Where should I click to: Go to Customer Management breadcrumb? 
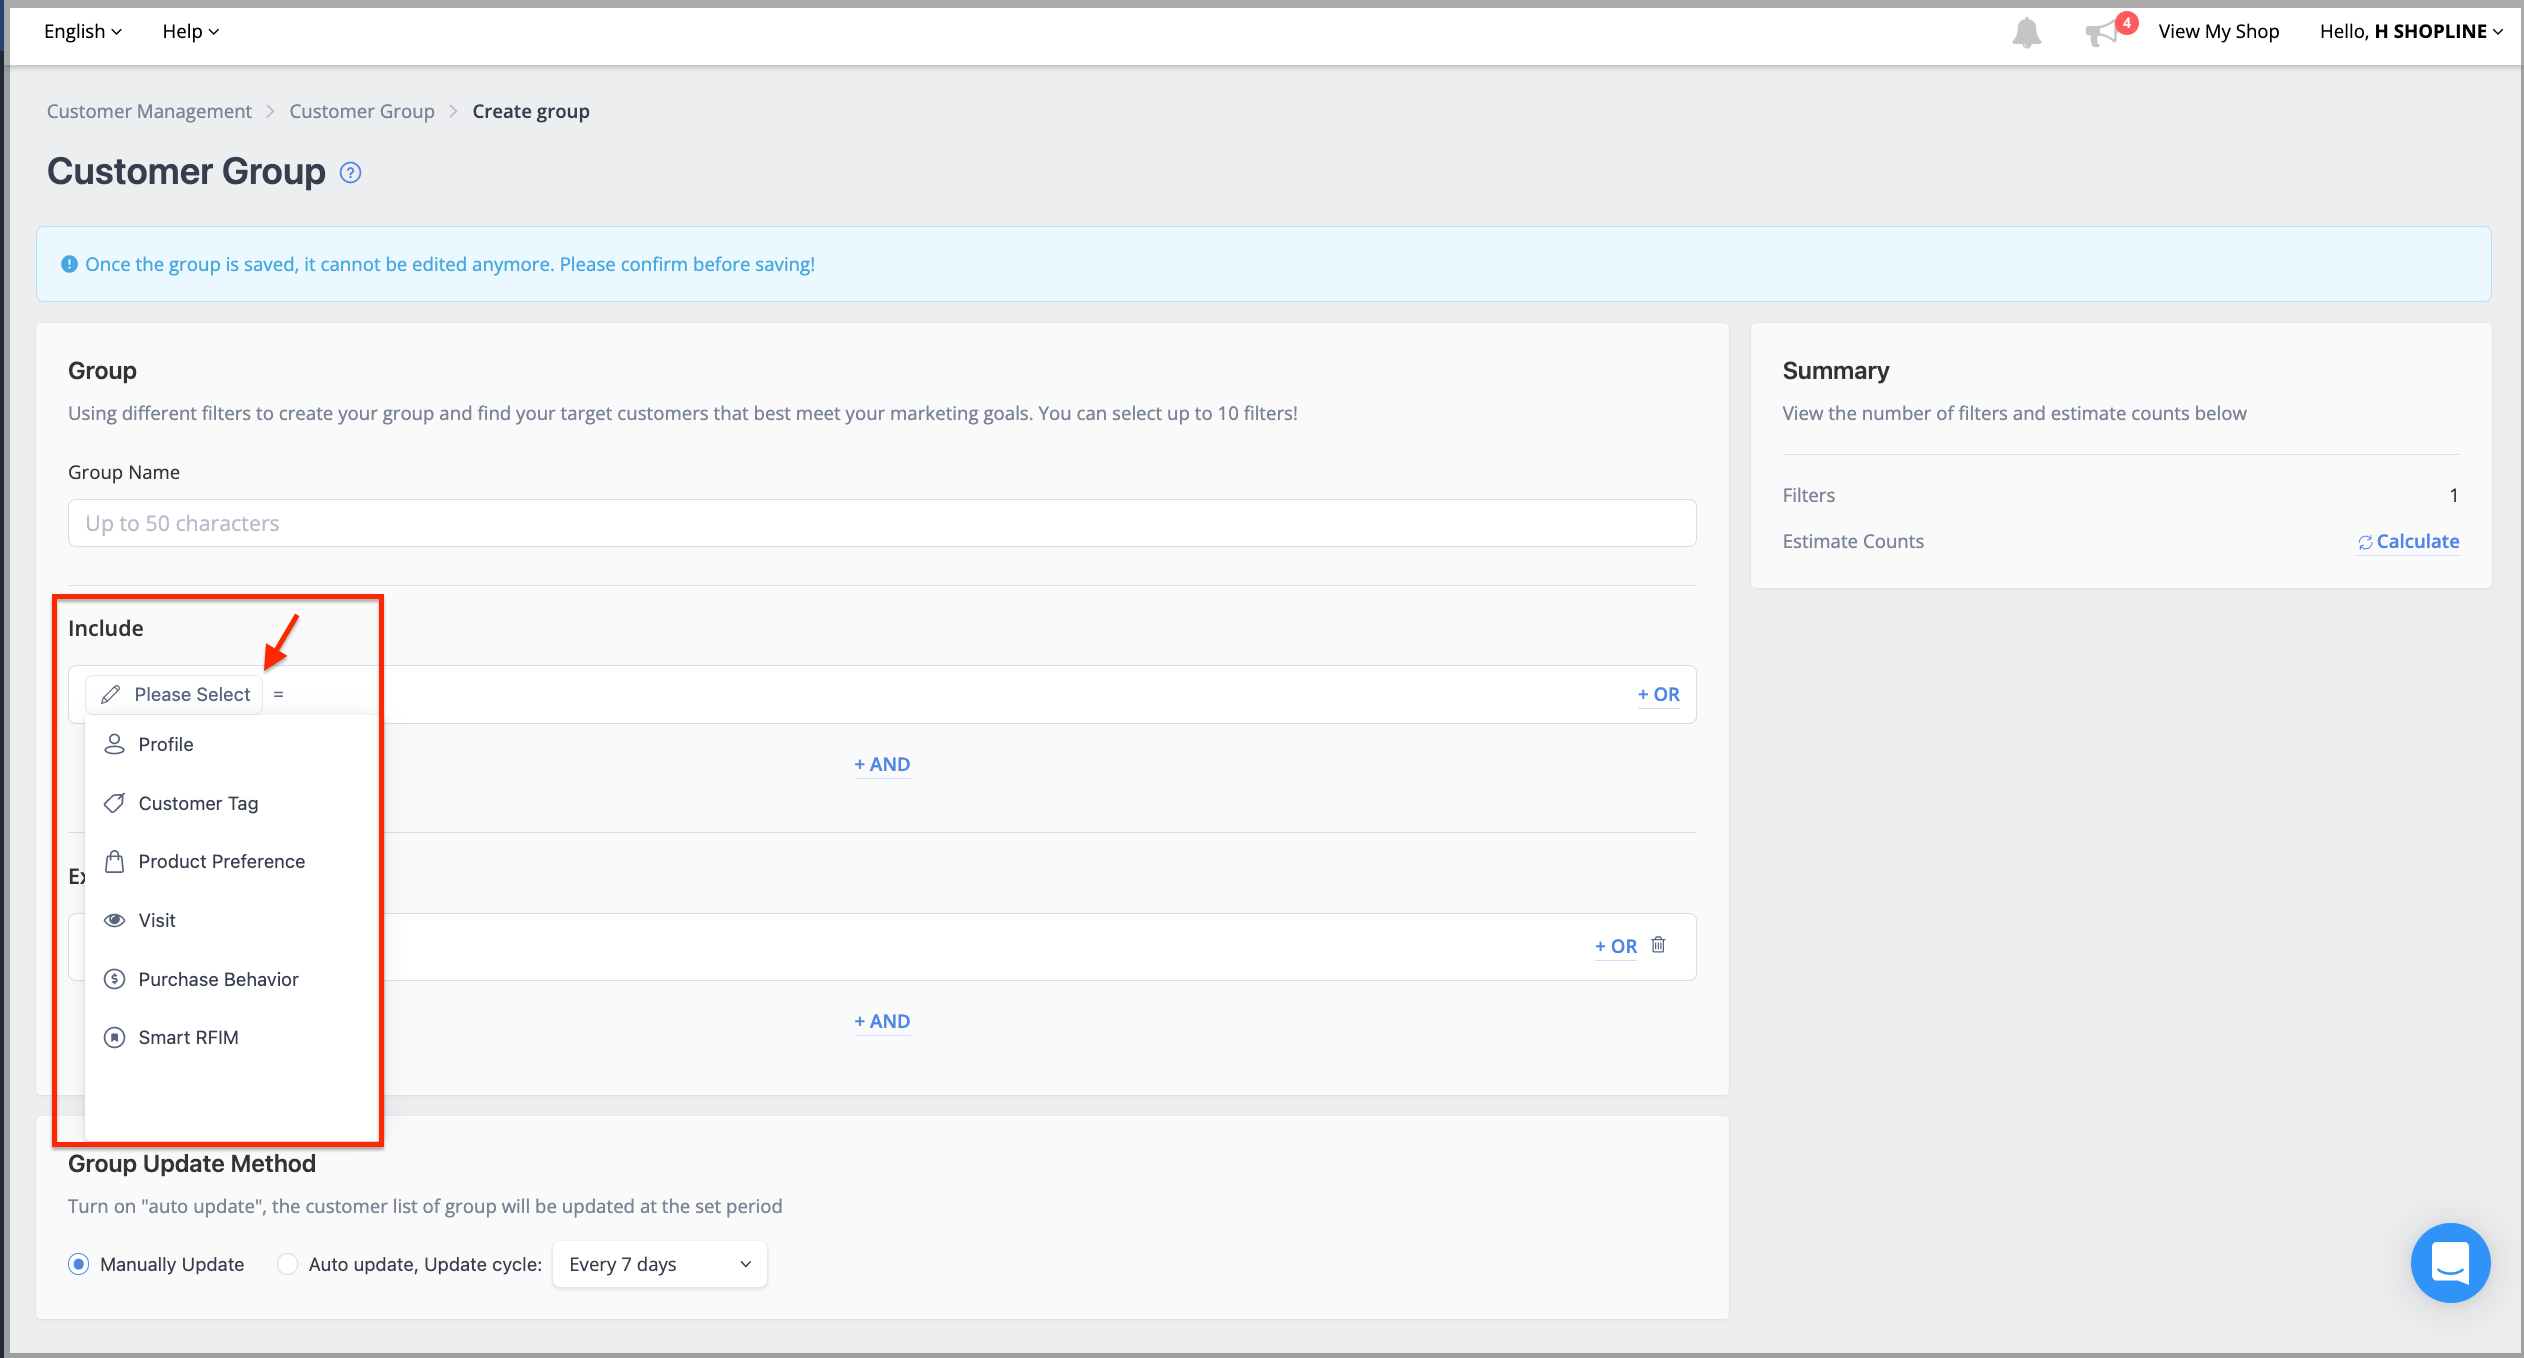[x=149, y=111]
